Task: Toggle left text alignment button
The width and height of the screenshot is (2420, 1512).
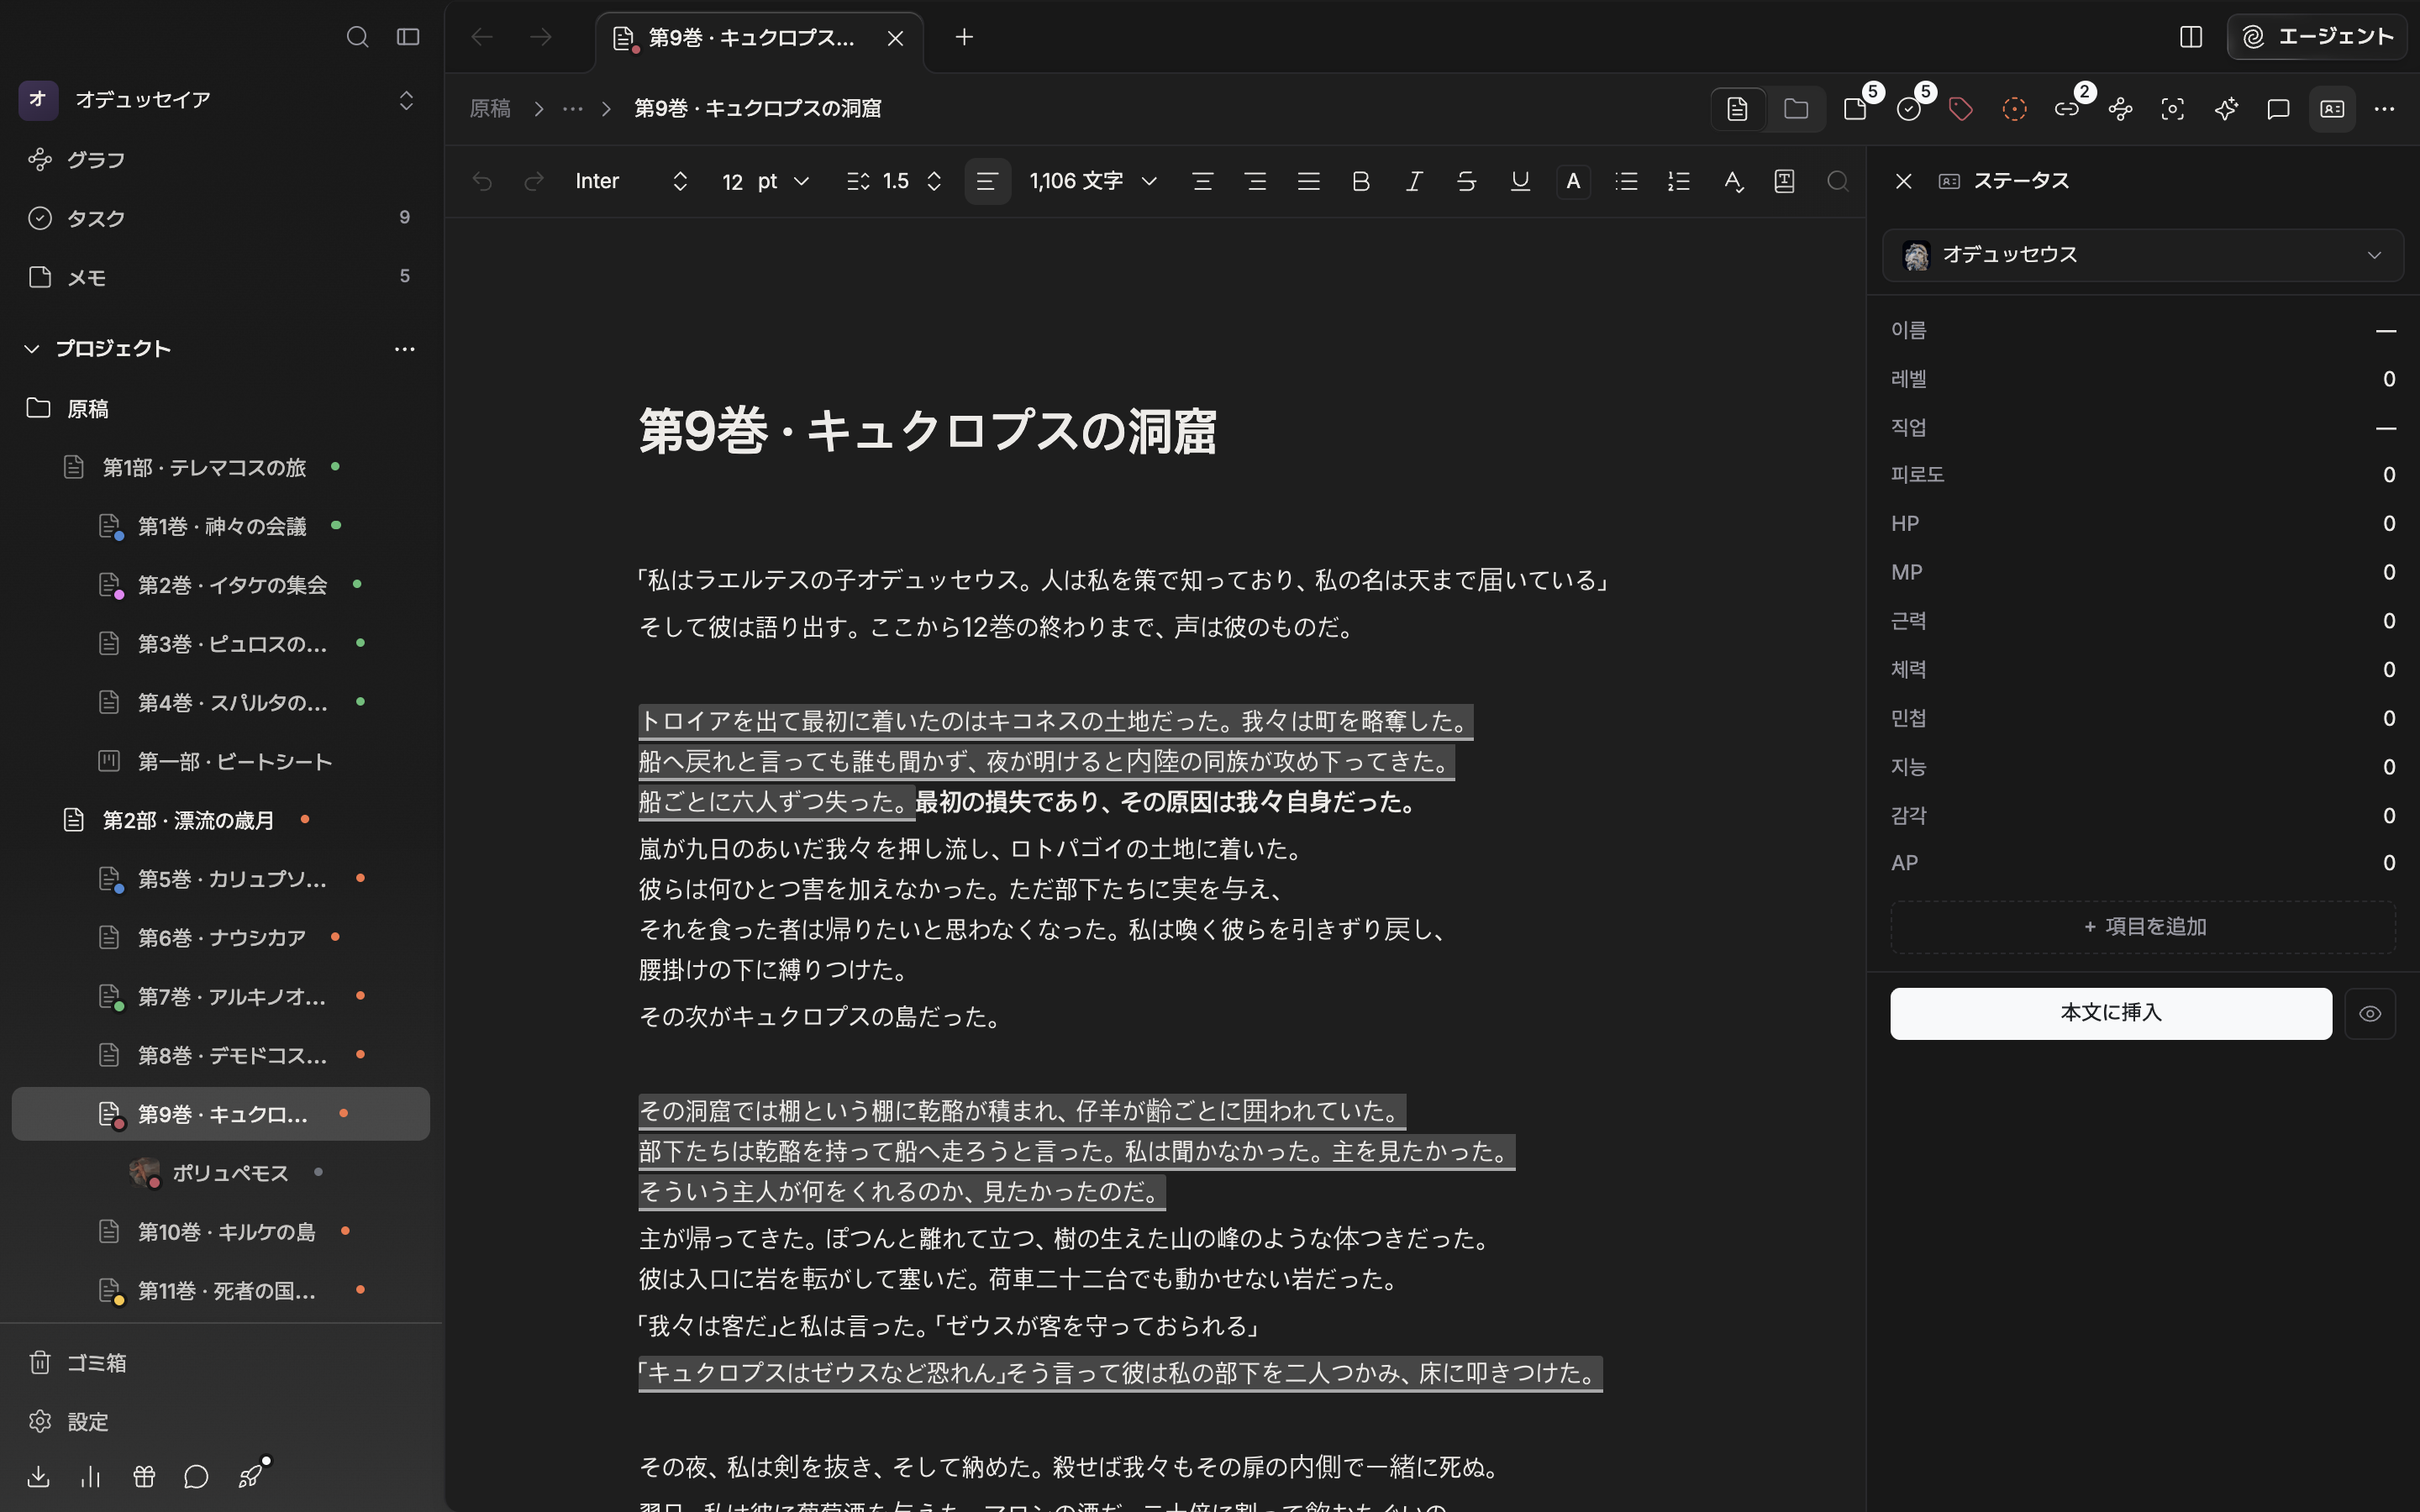Action: [987, 181]
